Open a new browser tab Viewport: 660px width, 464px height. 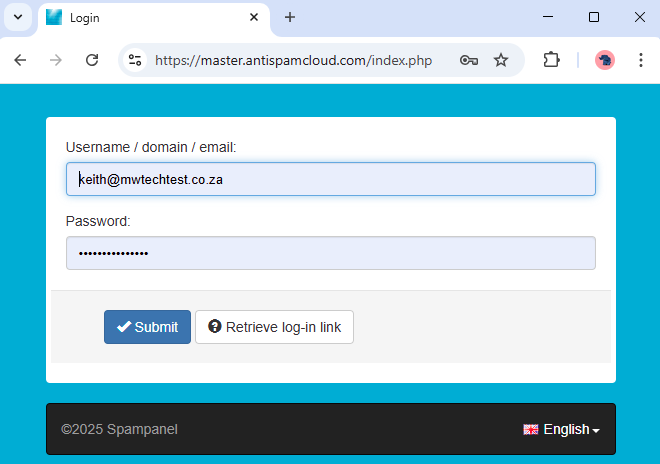pos(290,17)
